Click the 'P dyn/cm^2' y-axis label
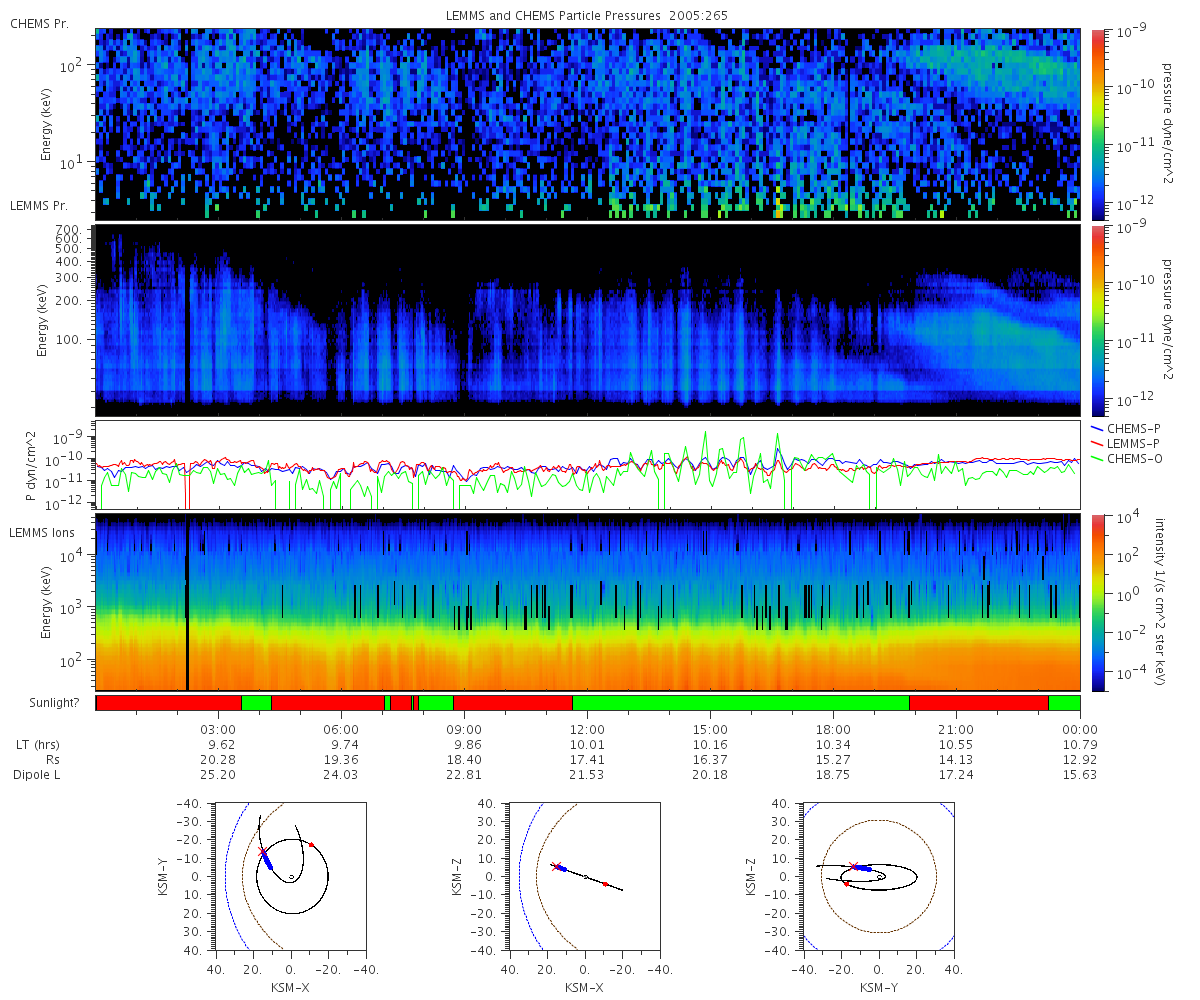 (x=31, y=465)
